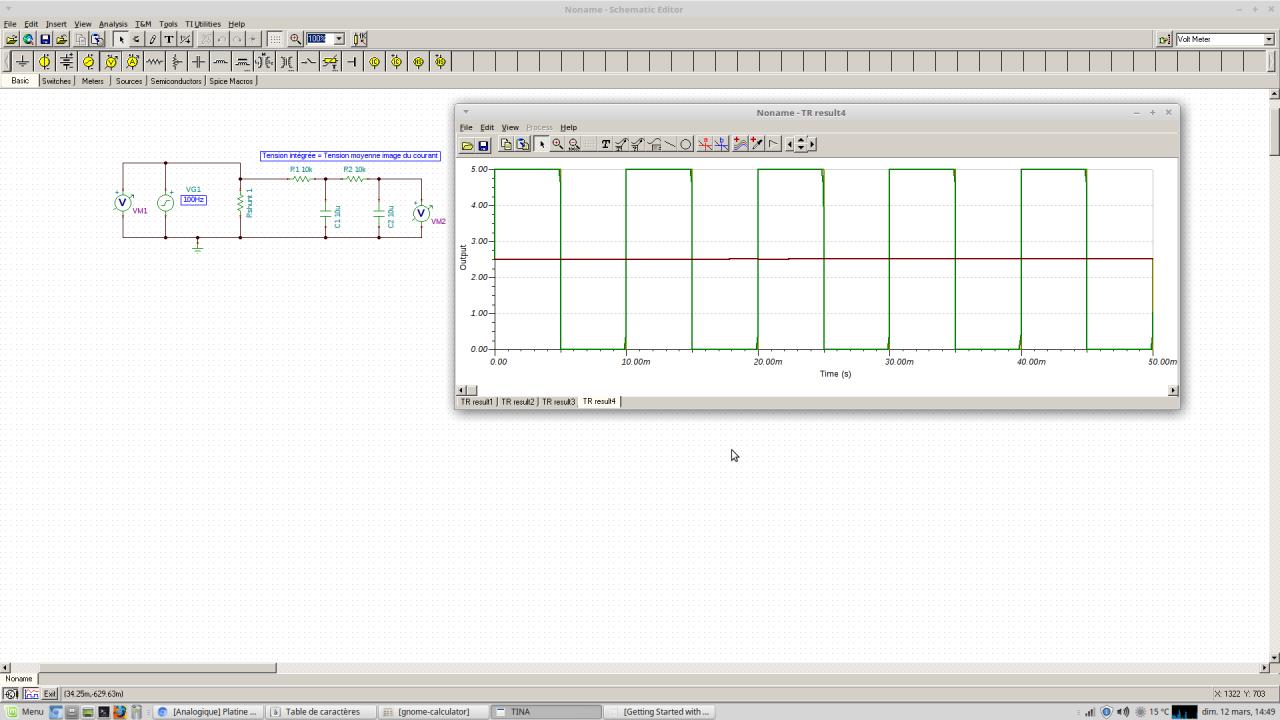
Task: Select the capacitor component
Action: 198,62
